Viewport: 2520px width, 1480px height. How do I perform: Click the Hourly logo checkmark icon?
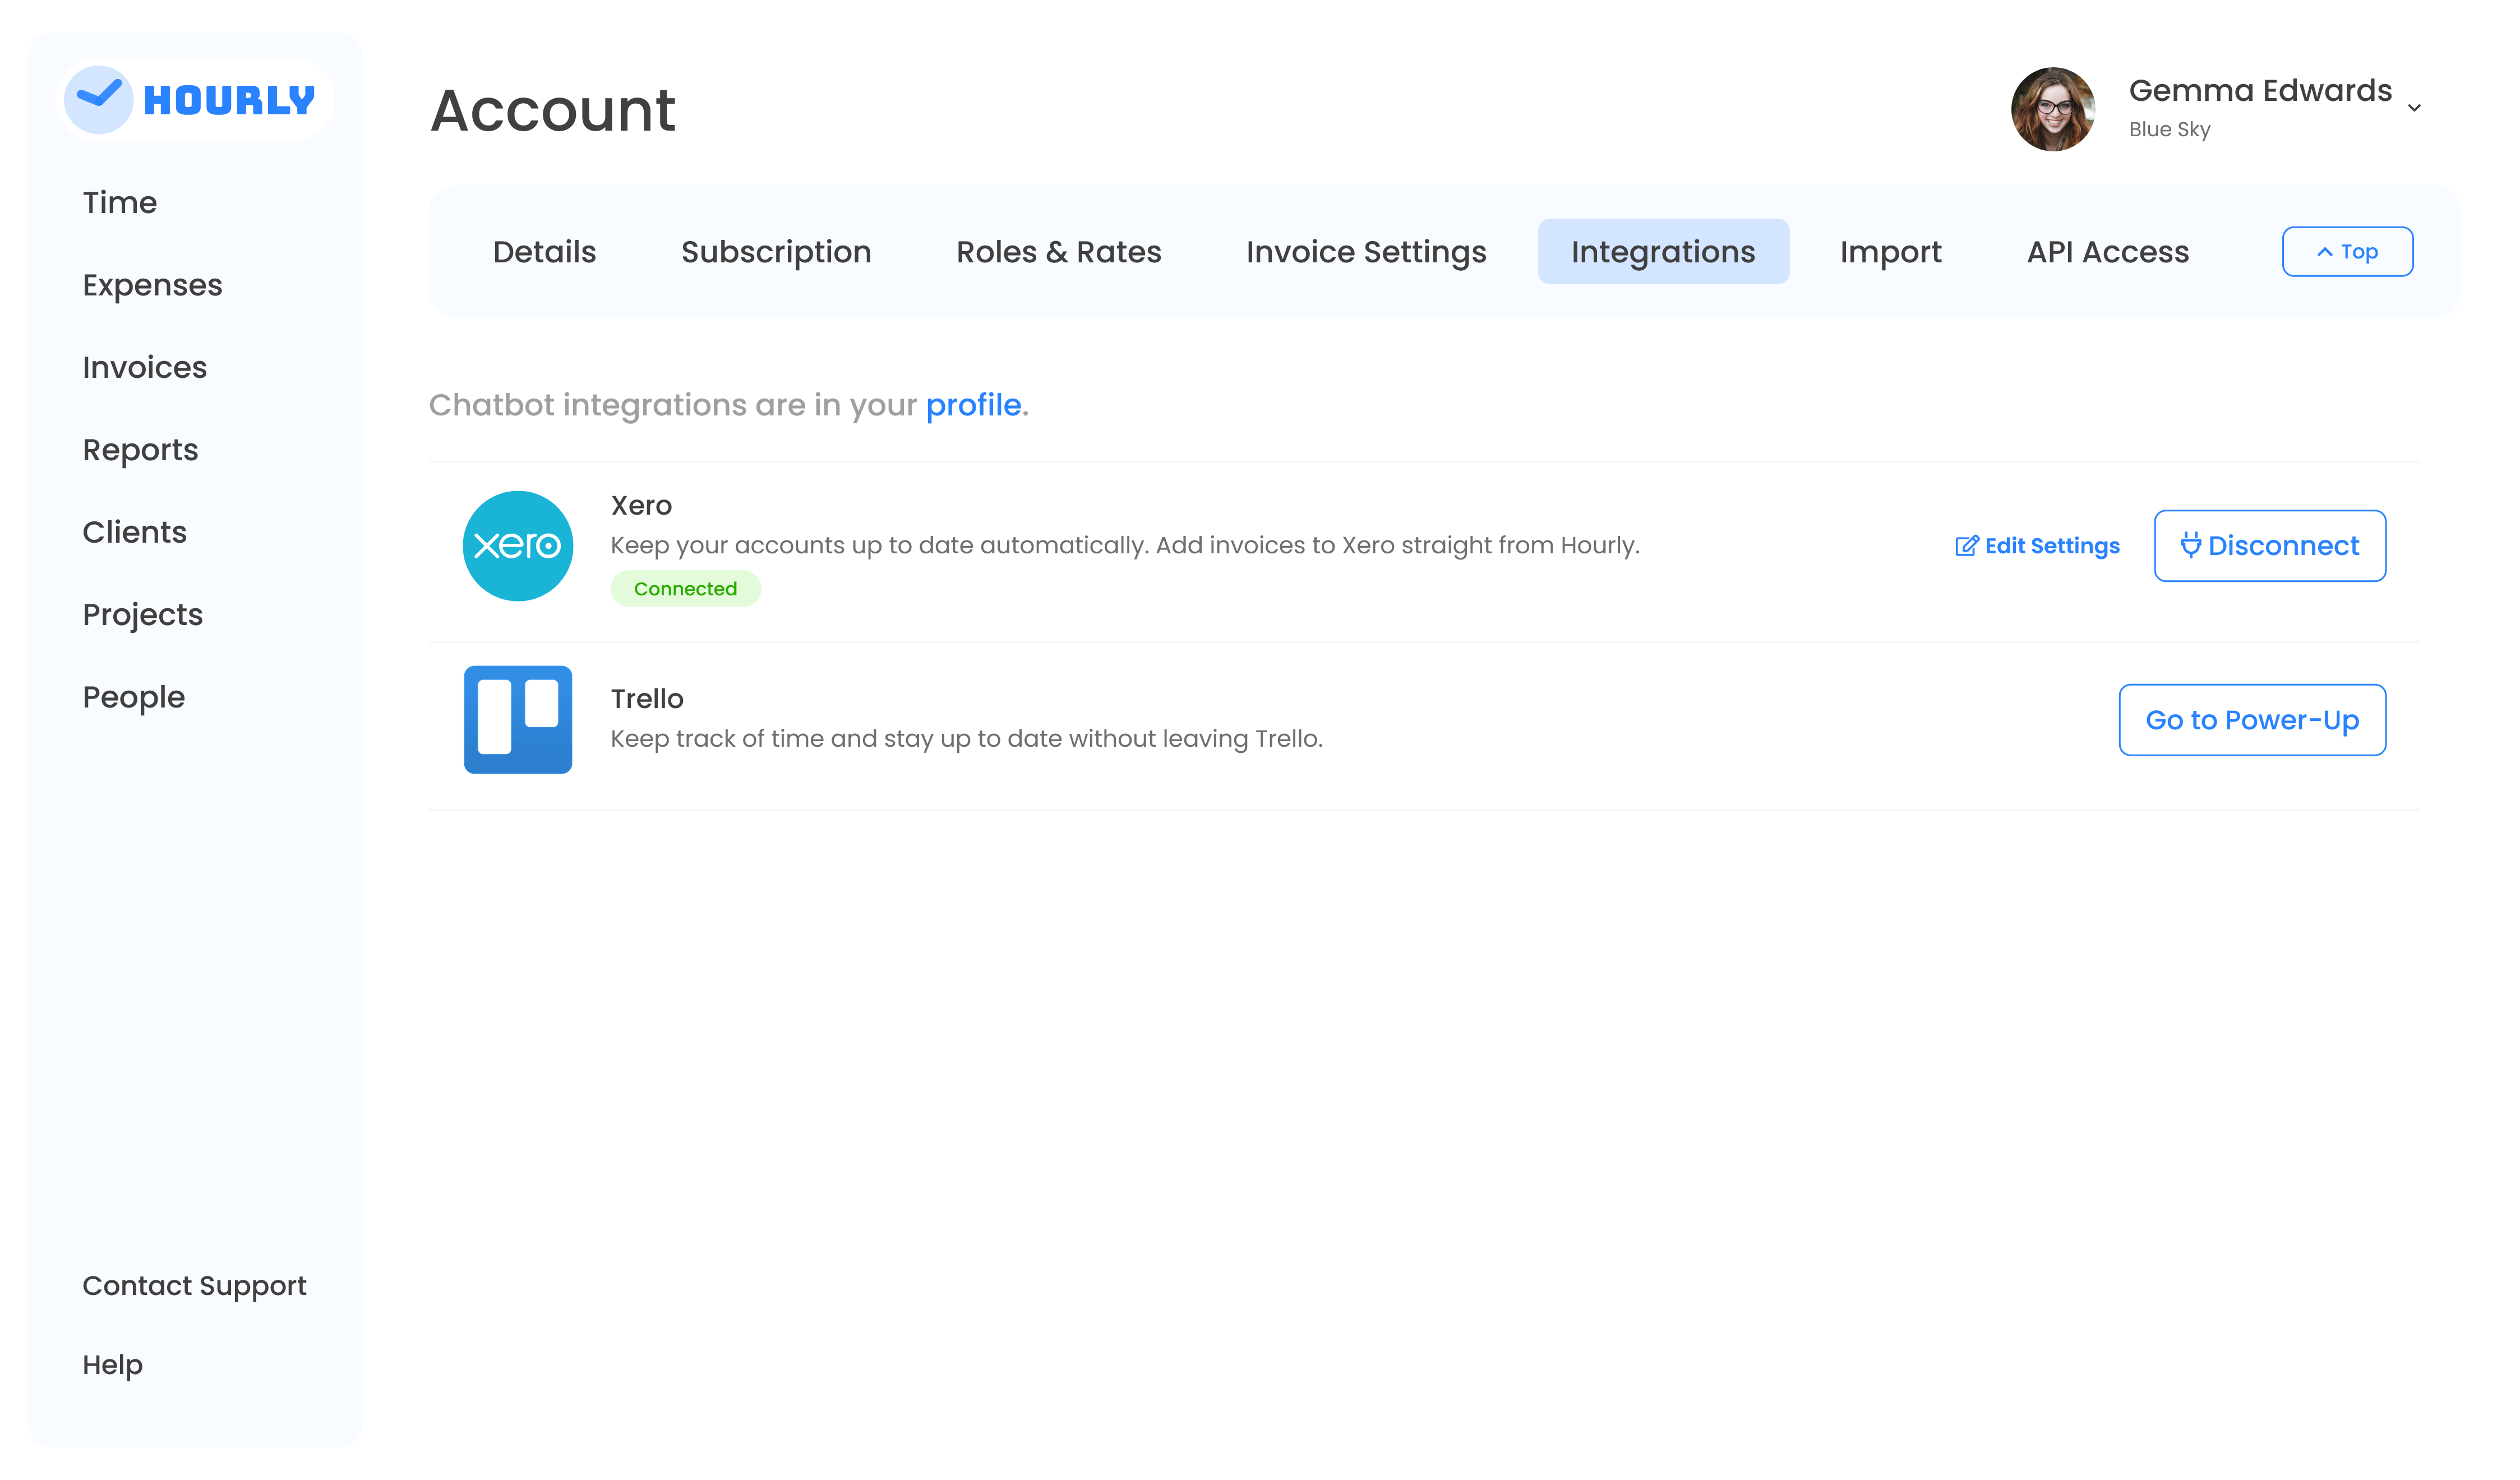point(98,99)
